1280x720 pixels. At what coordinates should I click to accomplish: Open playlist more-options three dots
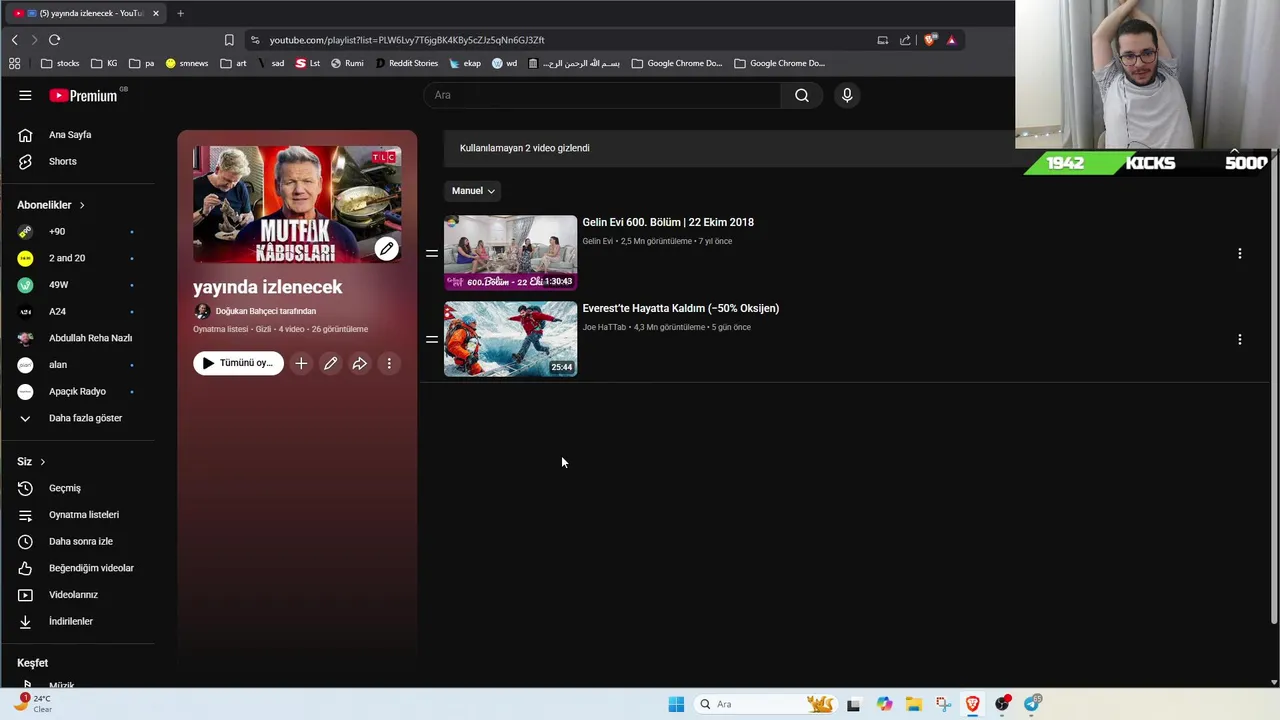click(x=389, y=363)
